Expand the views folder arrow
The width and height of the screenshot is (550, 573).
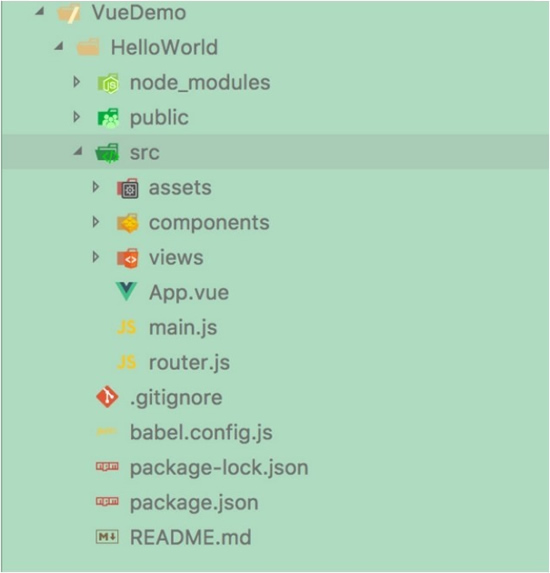96,257
